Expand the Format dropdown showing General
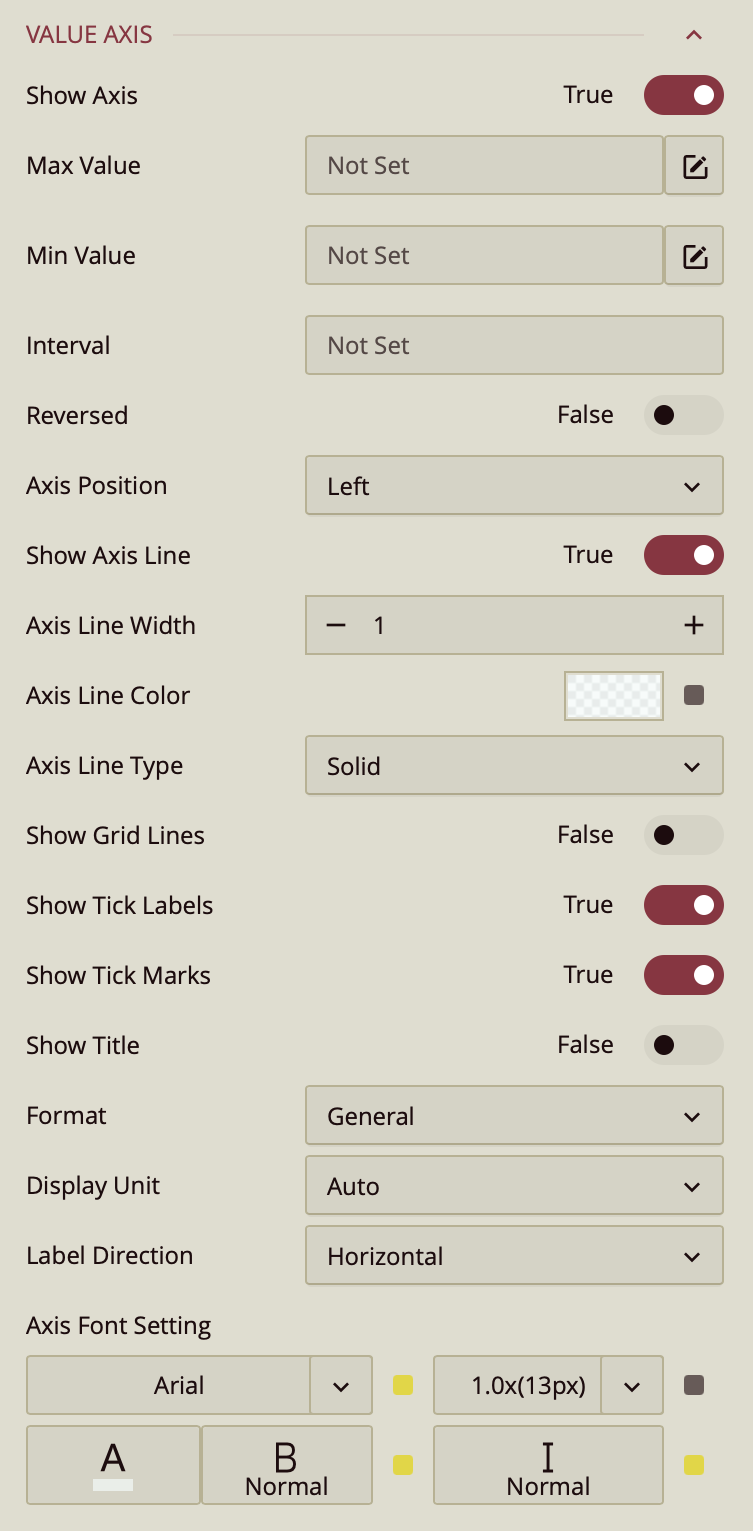Image resolution: width=753 pixels, height=1531 pixels. tap(513, 1116)
